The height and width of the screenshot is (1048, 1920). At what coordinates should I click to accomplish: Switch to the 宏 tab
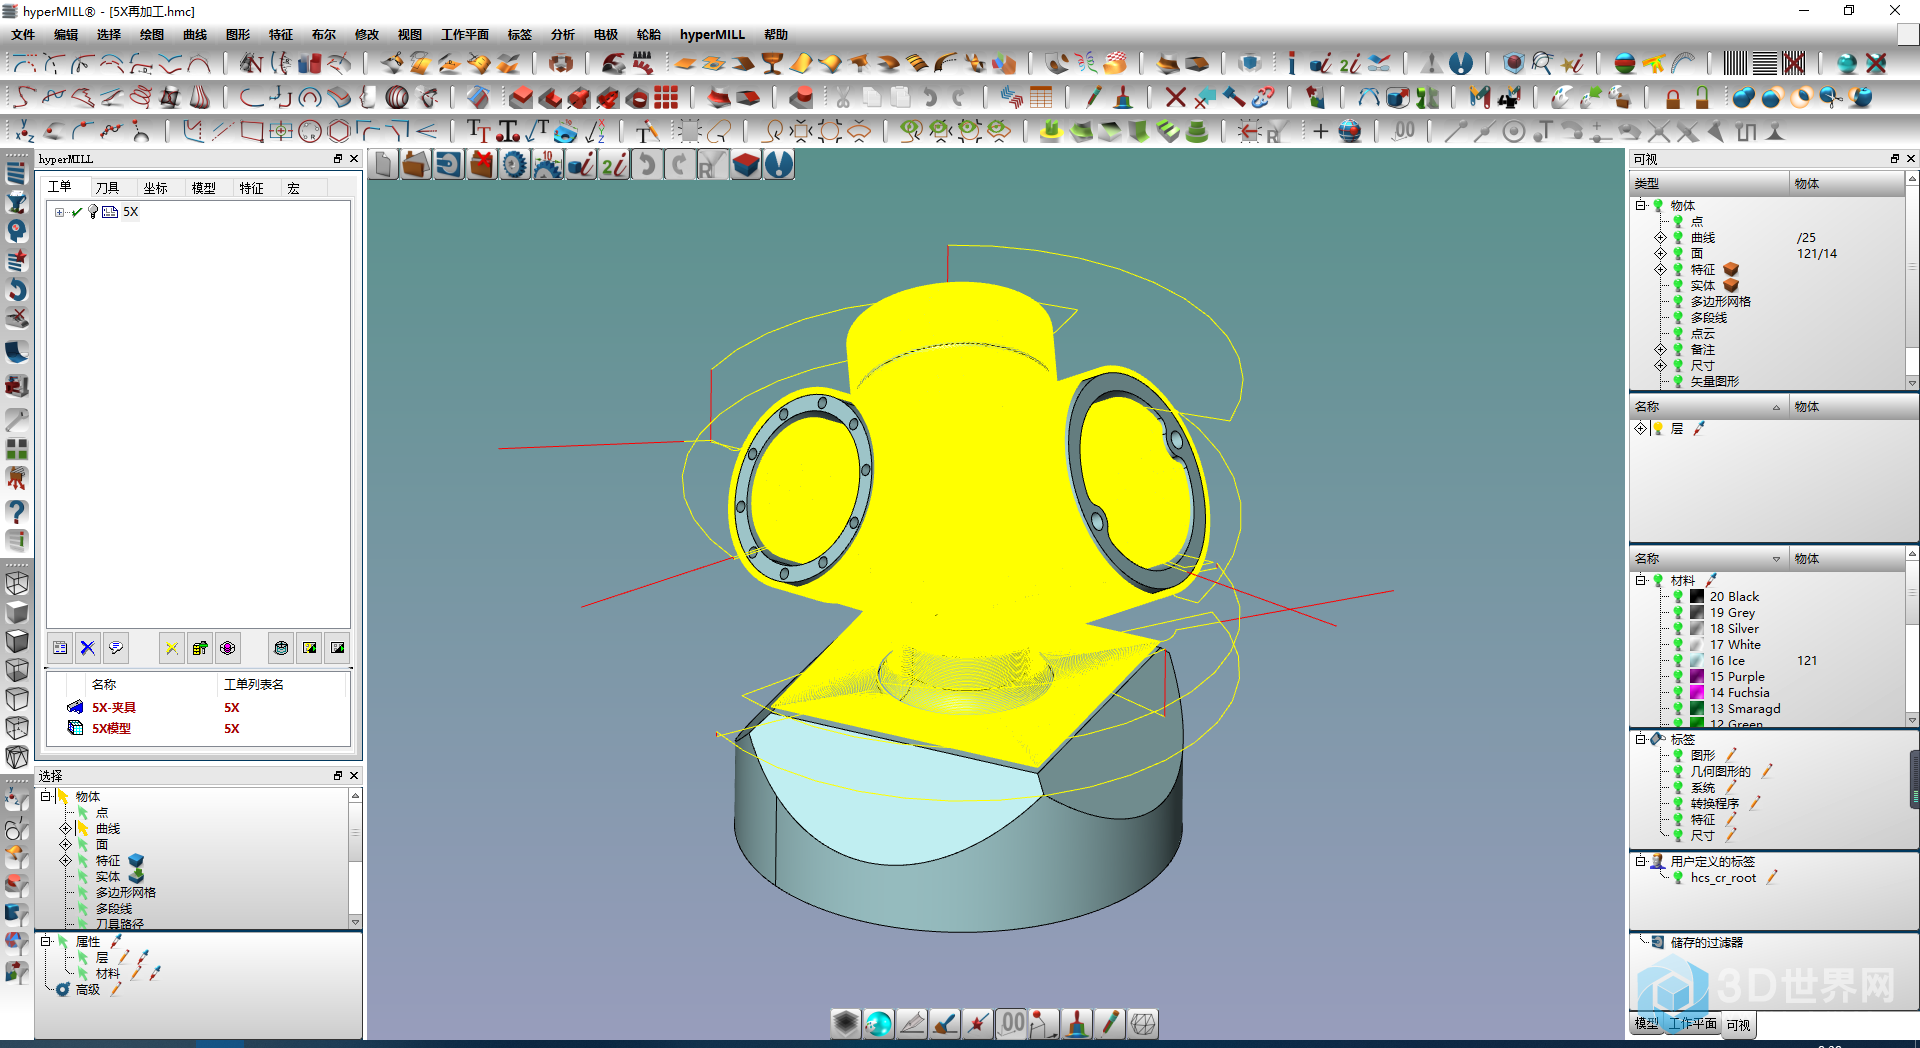coord(293,188)
